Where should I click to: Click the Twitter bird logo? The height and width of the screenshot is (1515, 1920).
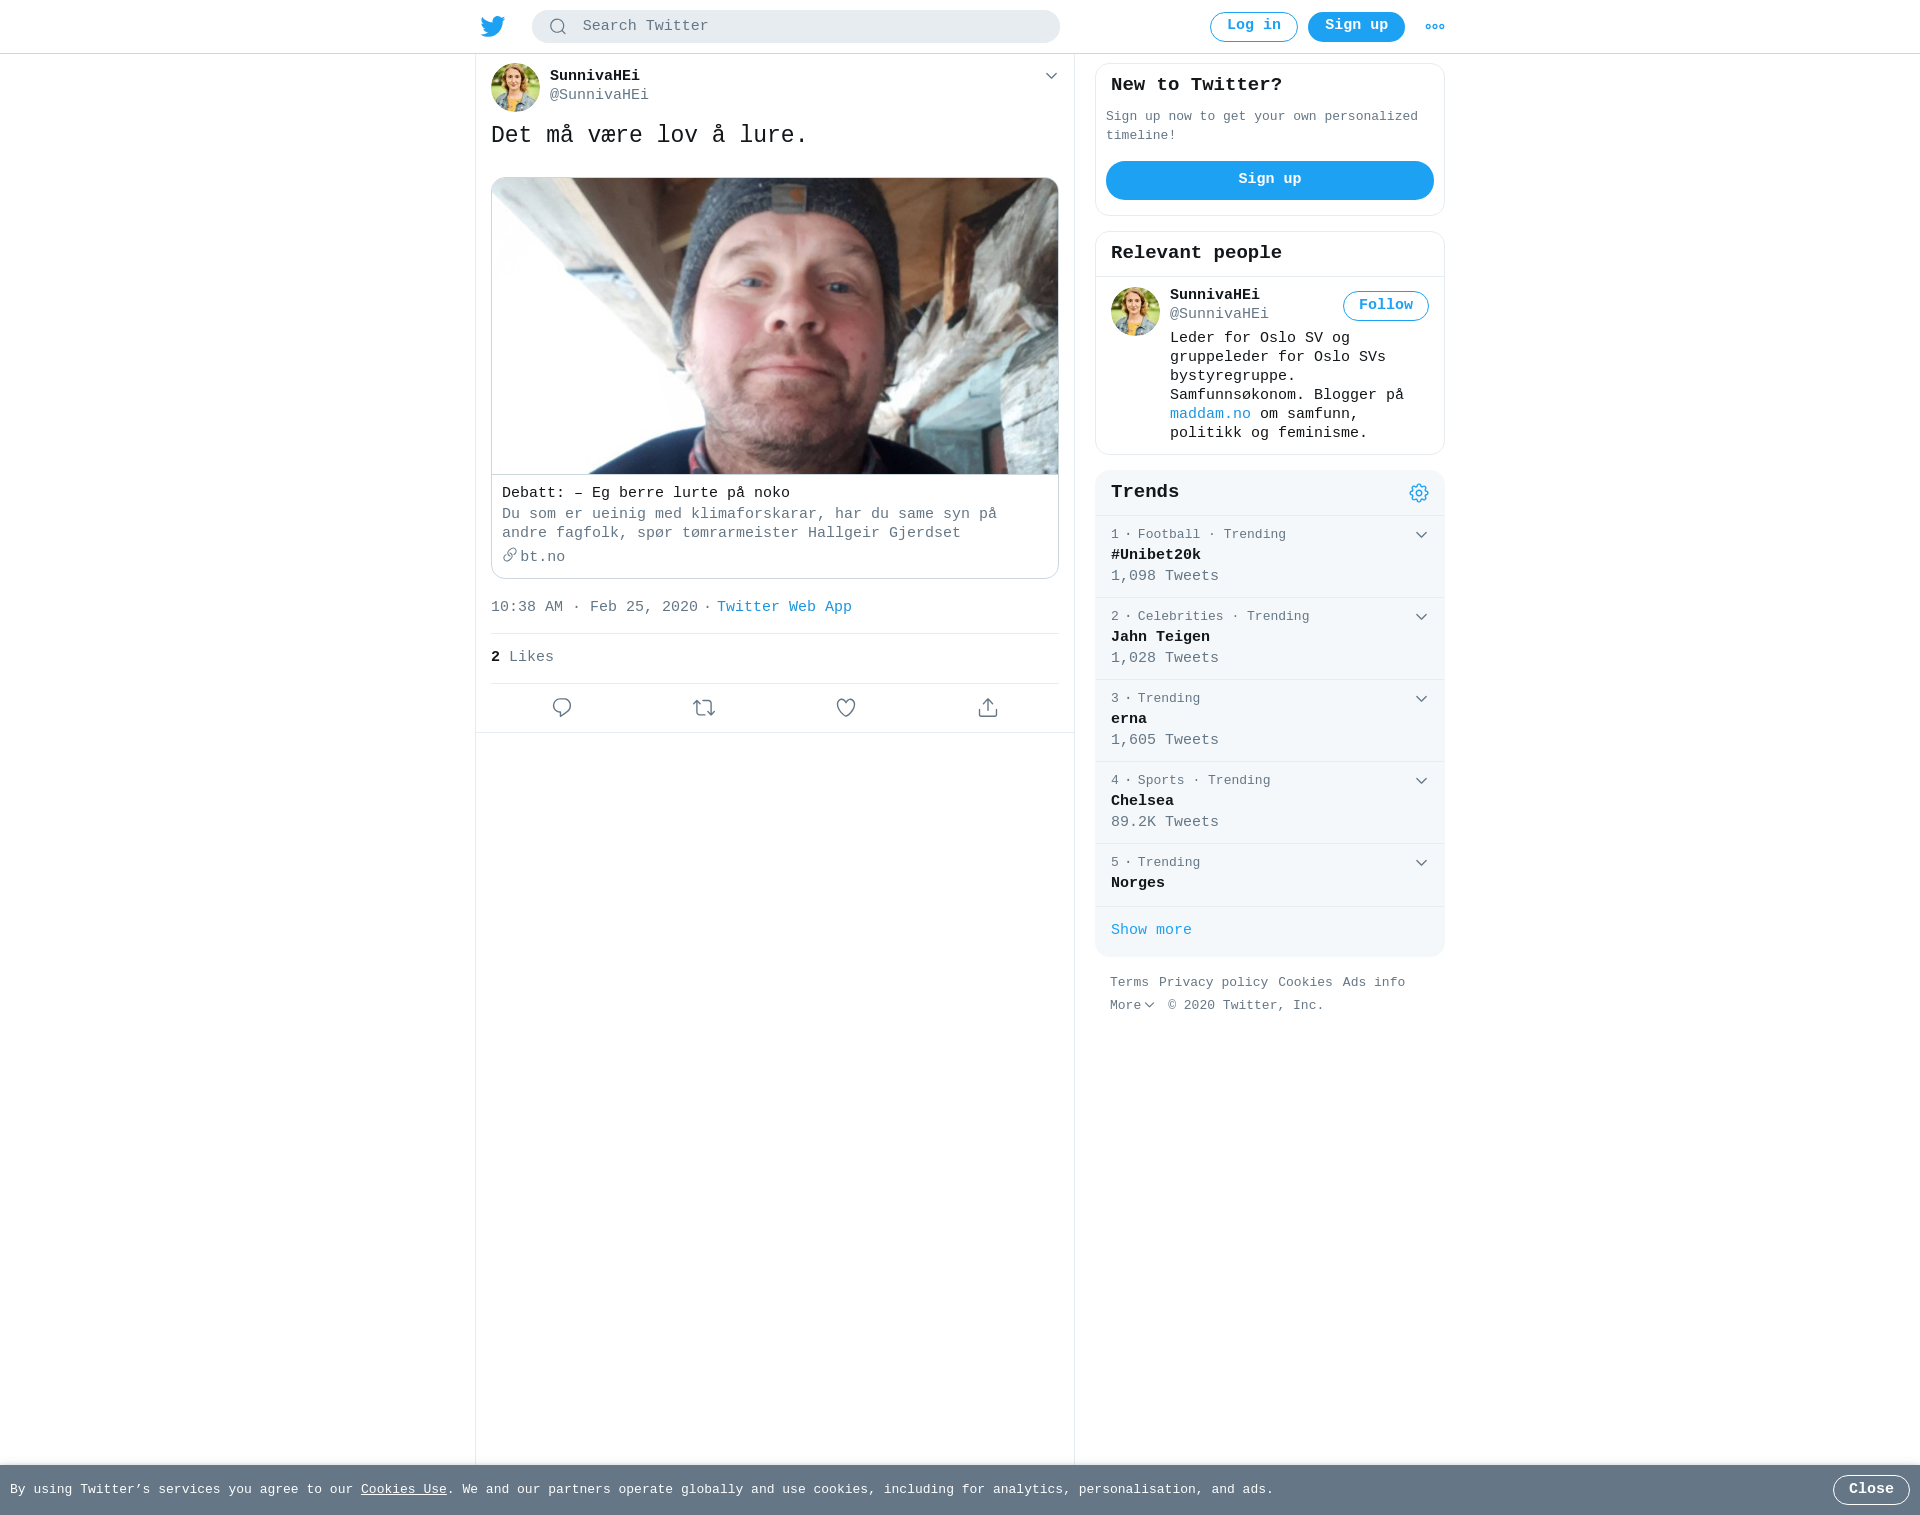coord(492,26)
